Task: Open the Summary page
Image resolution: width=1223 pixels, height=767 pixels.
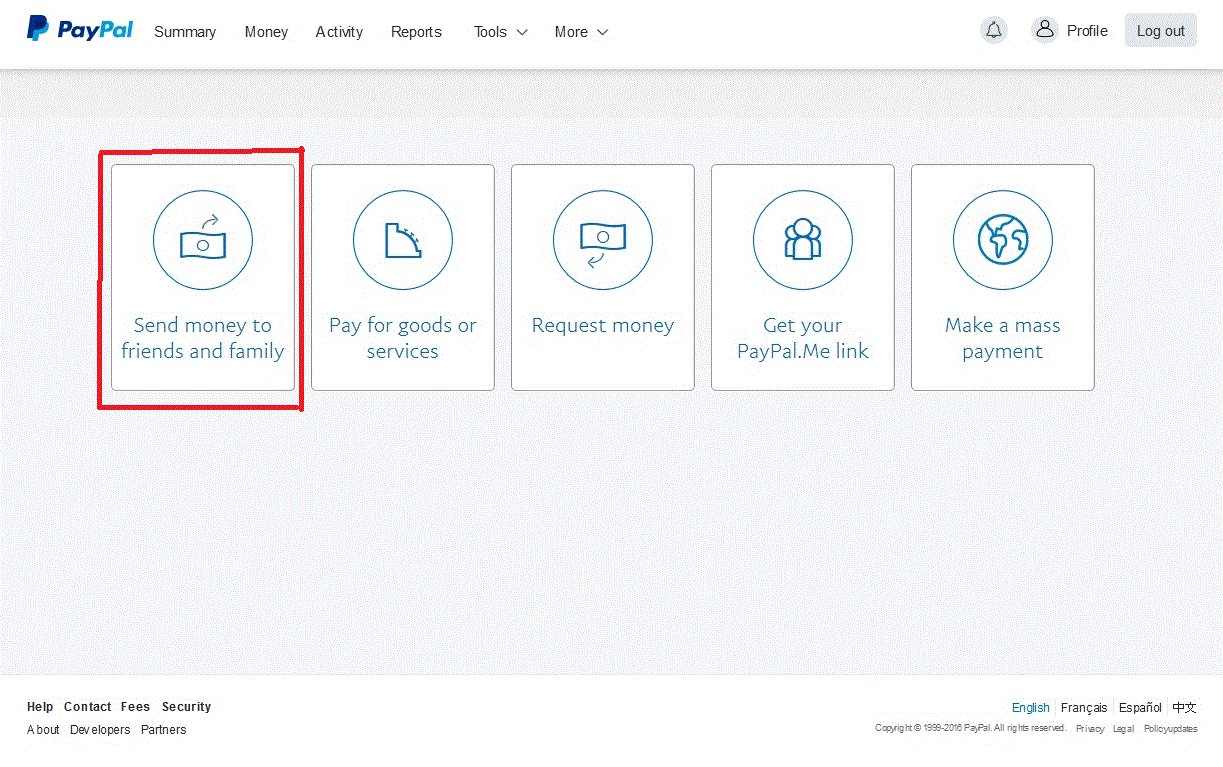Action: [x=185, y=32]
